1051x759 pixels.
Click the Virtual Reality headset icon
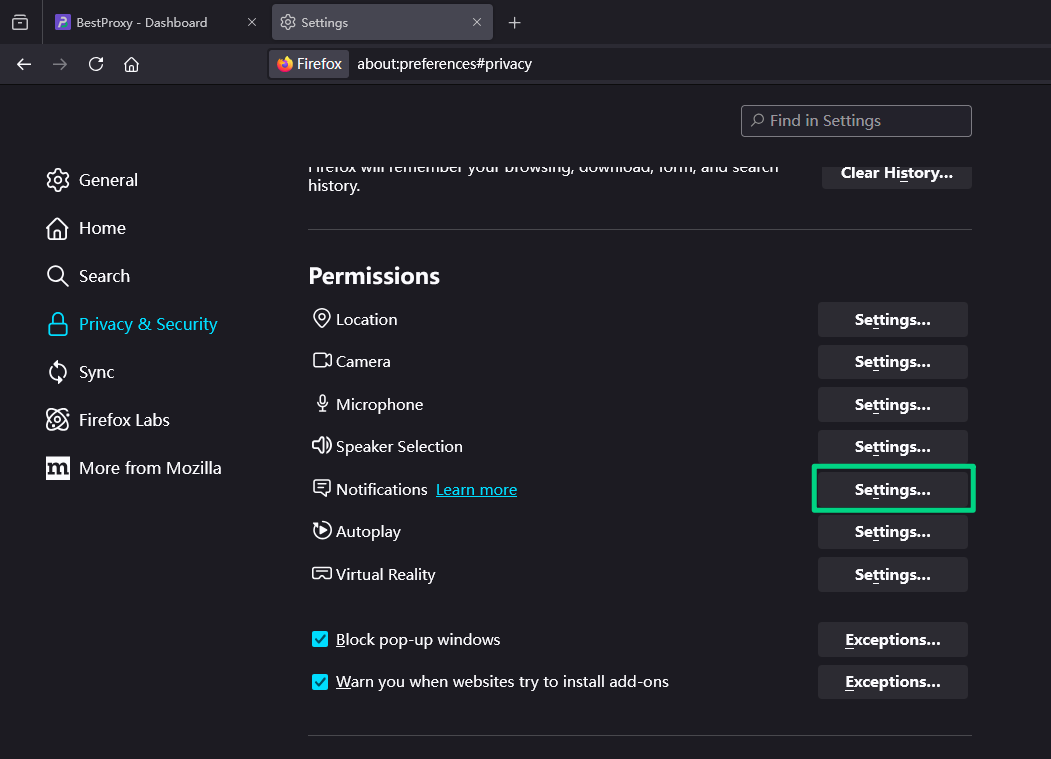pyautogui.click(x=322, y=573)
